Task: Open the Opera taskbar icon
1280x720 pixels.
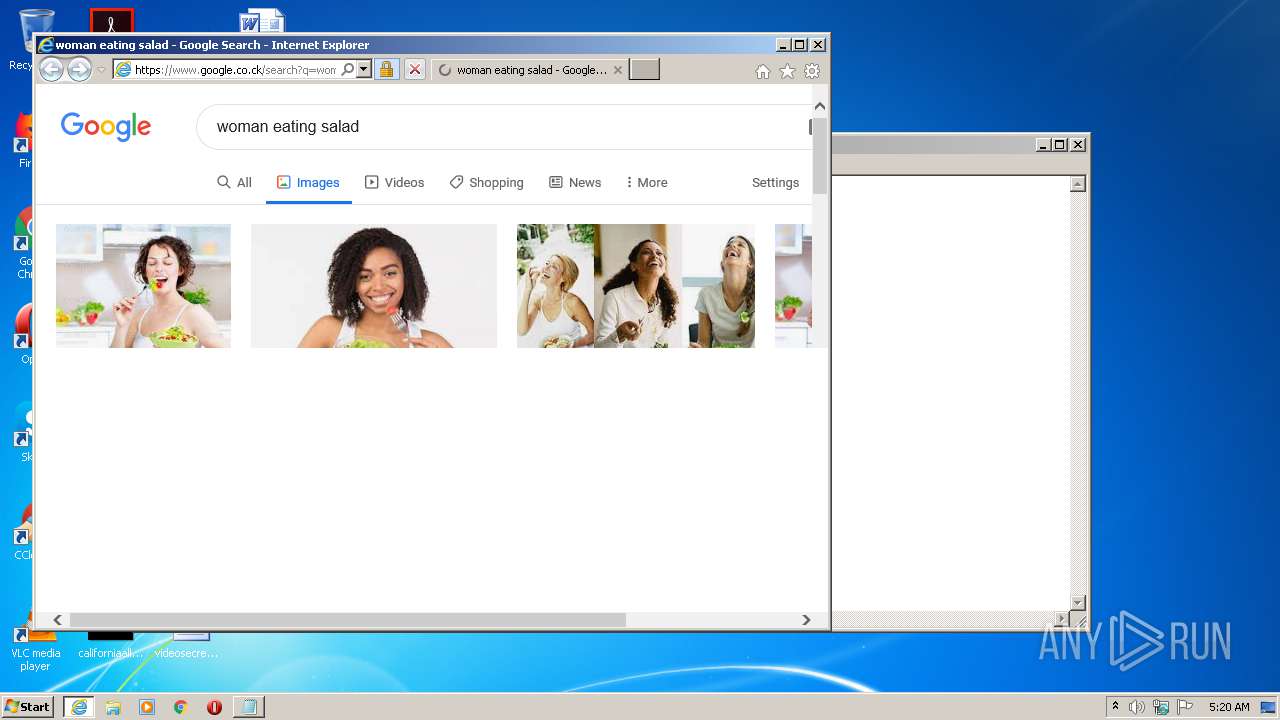Action: click(x=214, y=707)
